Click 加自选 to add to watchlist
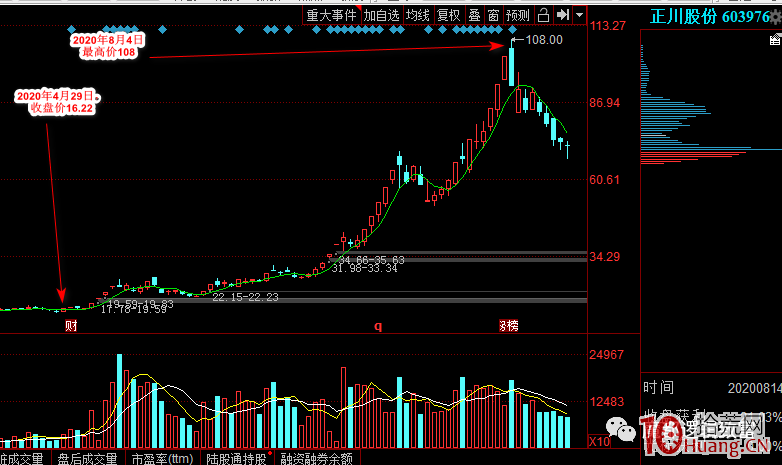782x465 pixels. [x=382, y=15]
